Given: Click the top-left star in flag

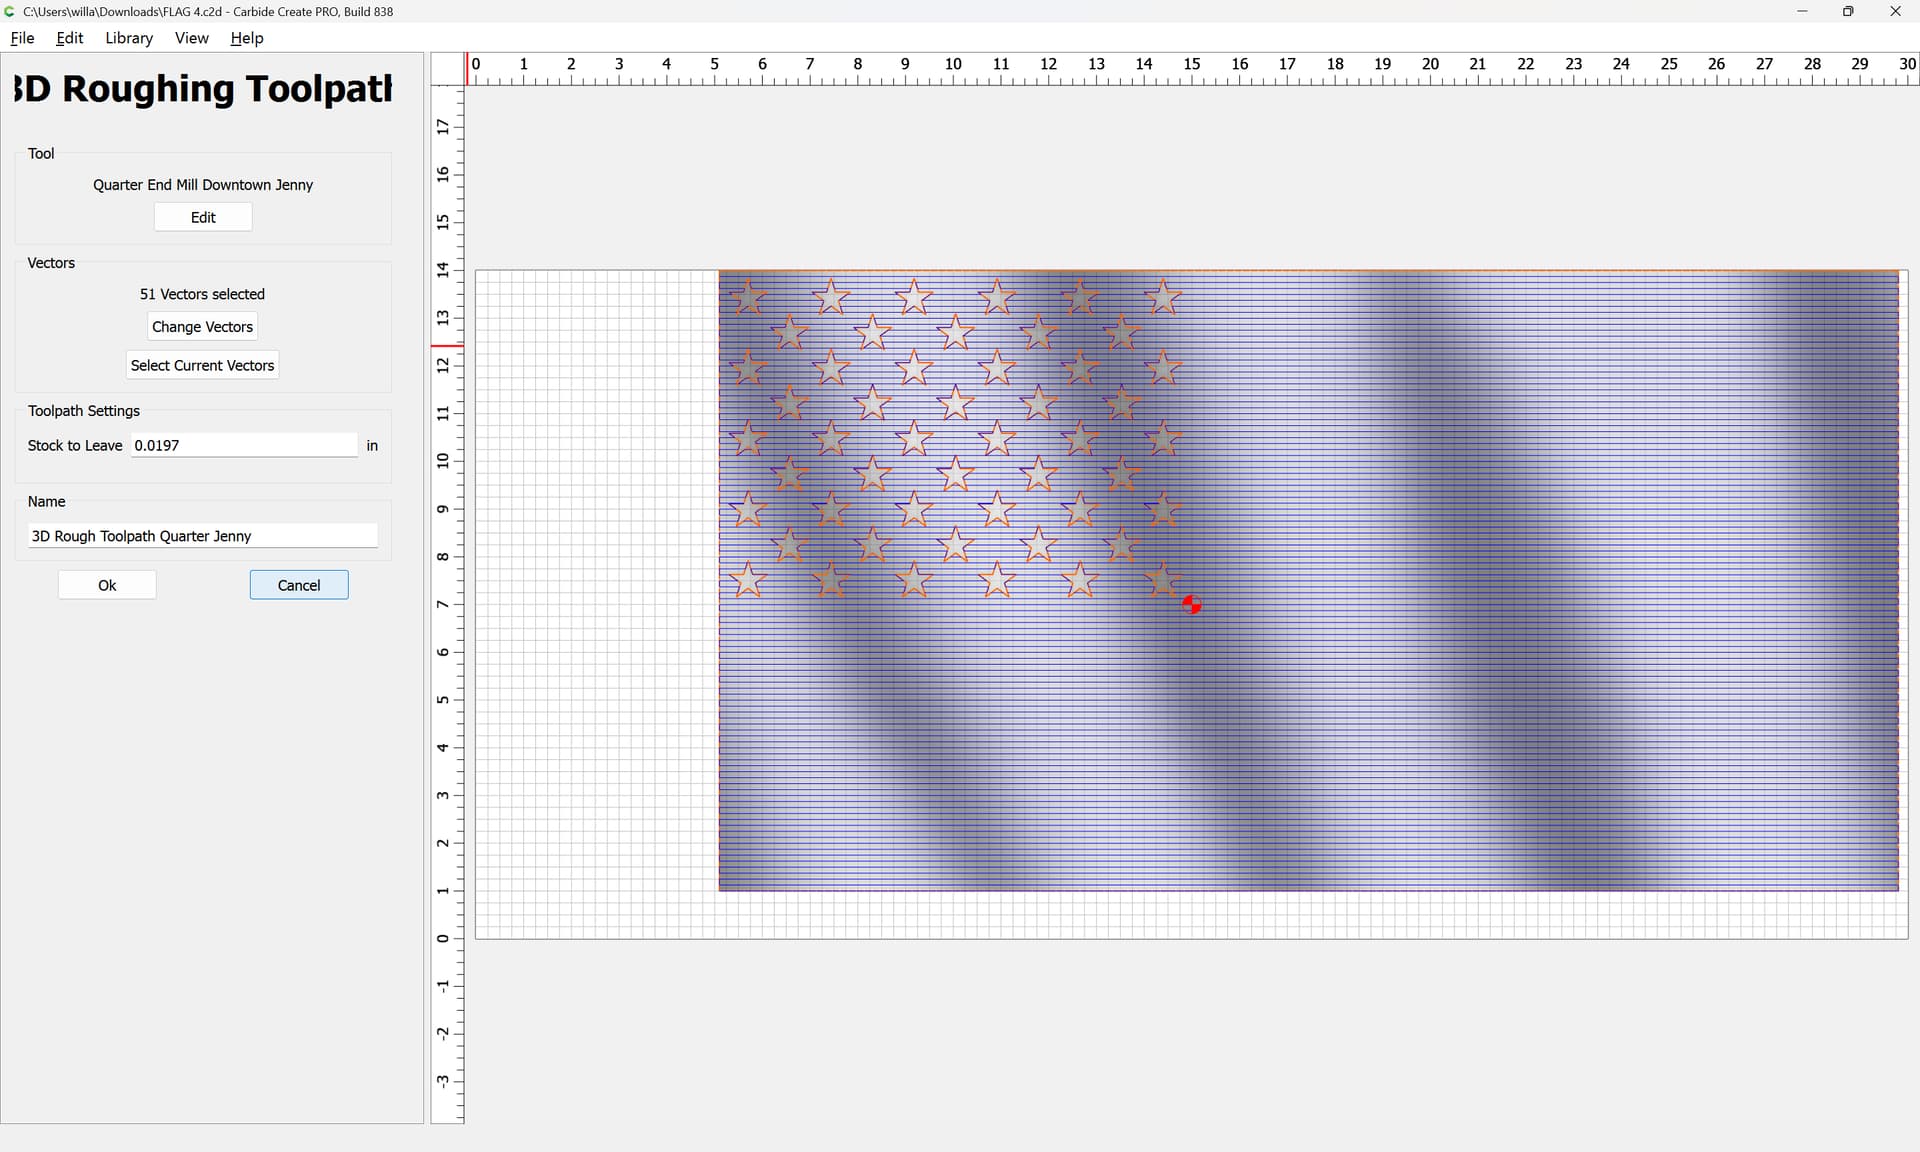Looking at the screenshot, I should tap(748, 297).
